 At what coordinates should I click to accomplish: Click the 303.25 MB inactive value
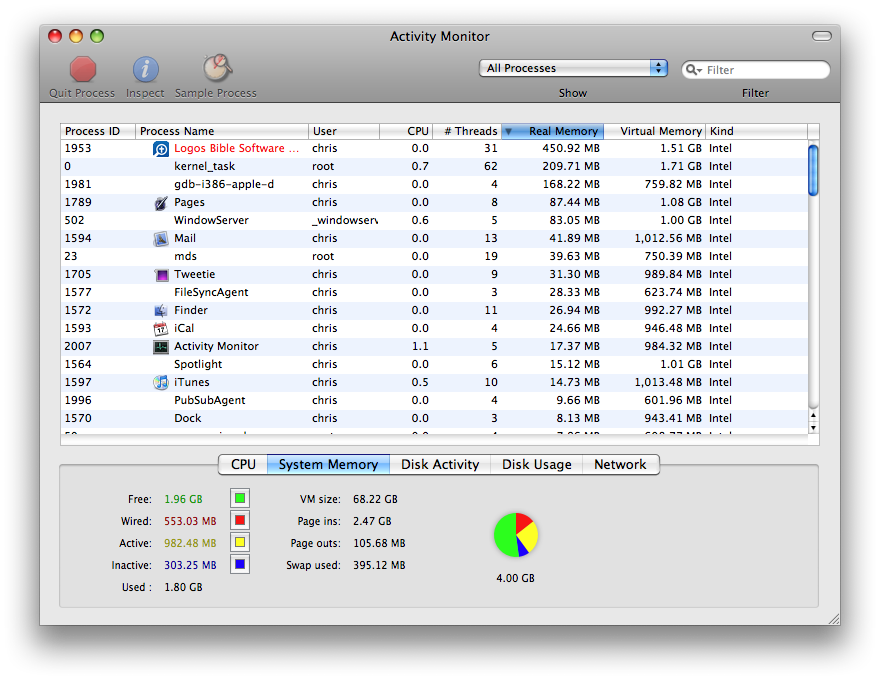190,565
